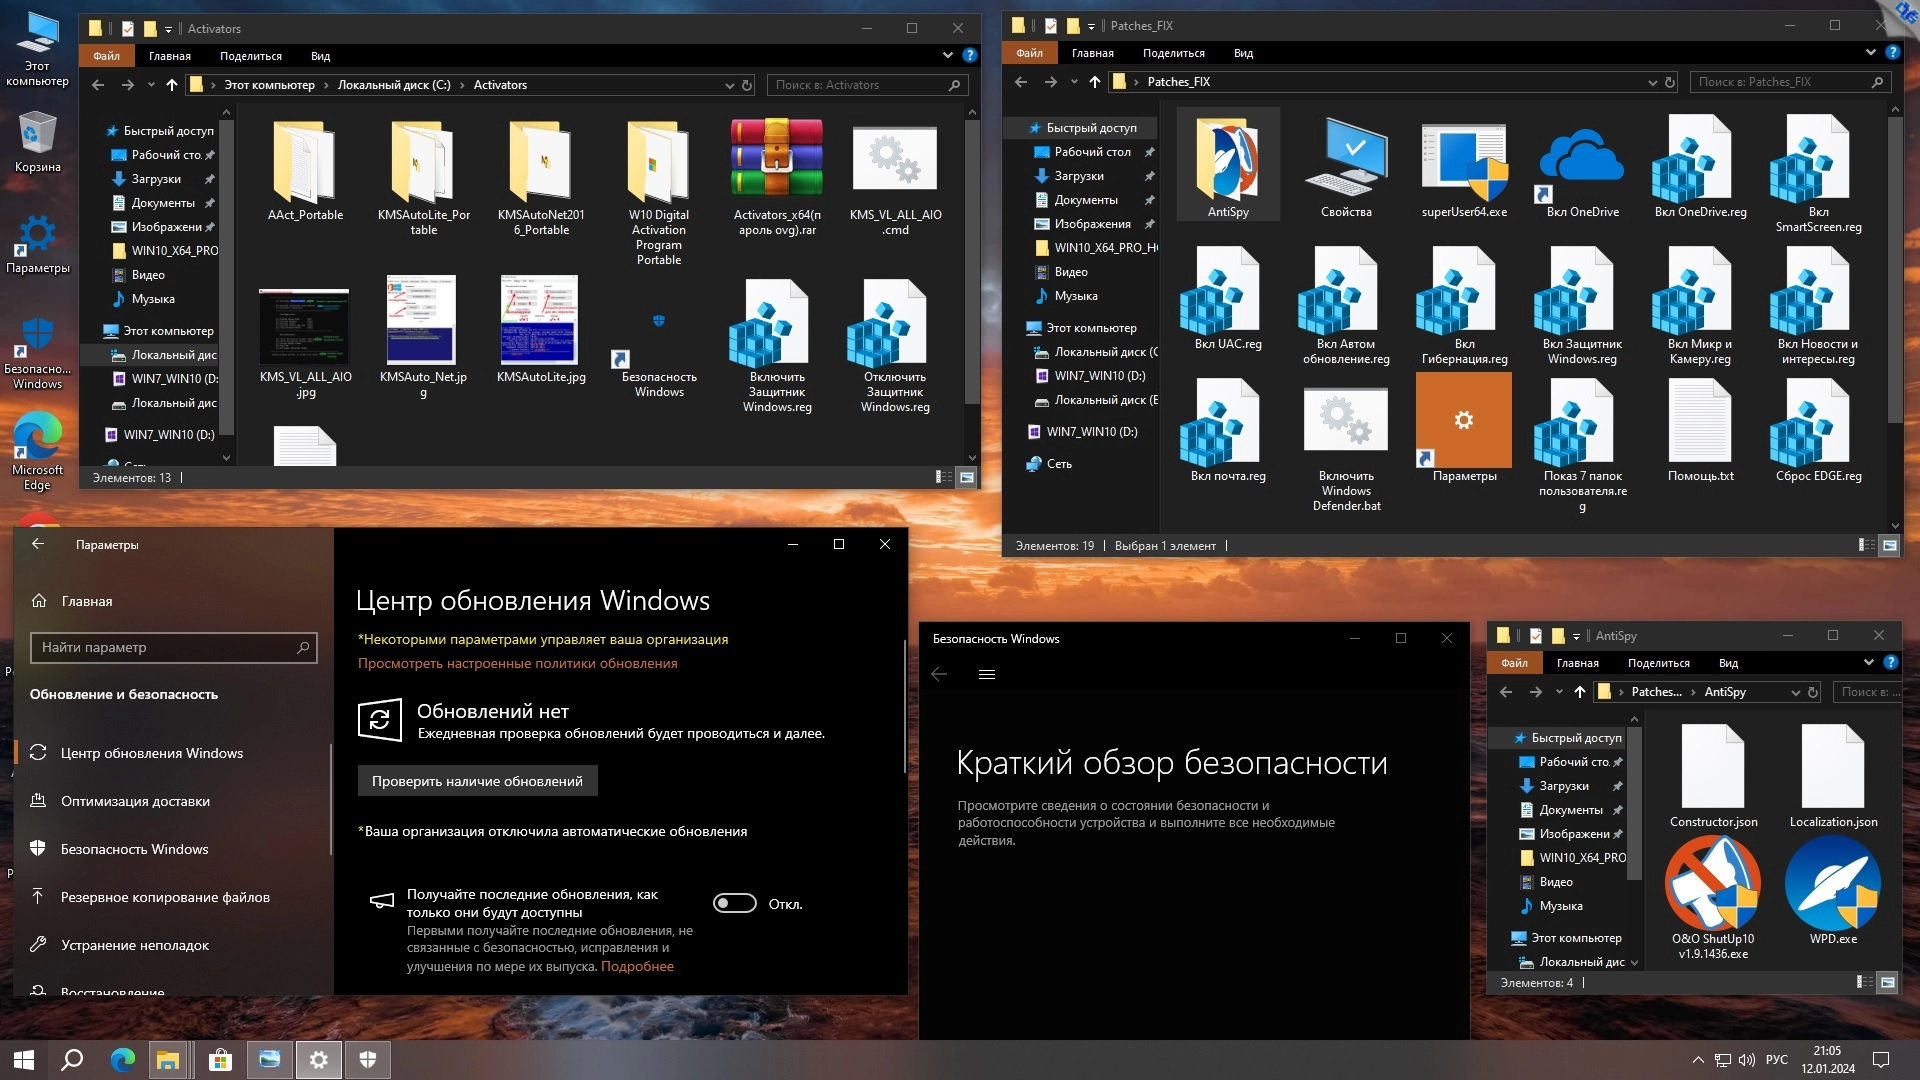Screen dimensions: 1920x1080
Task: Switch AntiSpy window to large icons view
Action: tap(1888, 983)
